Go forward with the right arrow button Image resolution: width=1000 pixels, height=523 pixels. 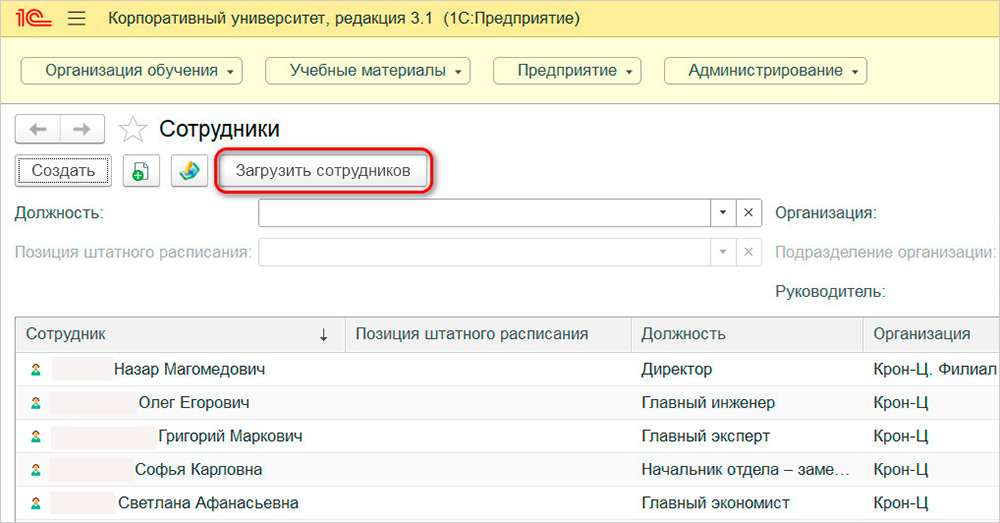82,129
